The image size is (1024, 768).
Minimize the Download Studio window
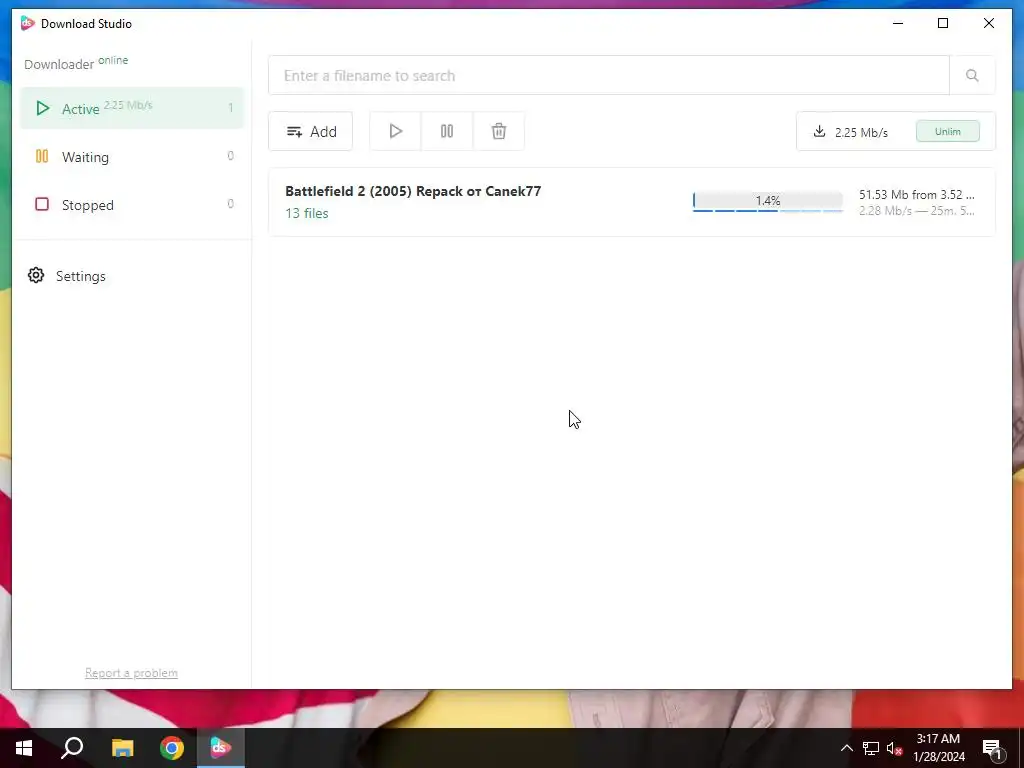coord(898,24)
